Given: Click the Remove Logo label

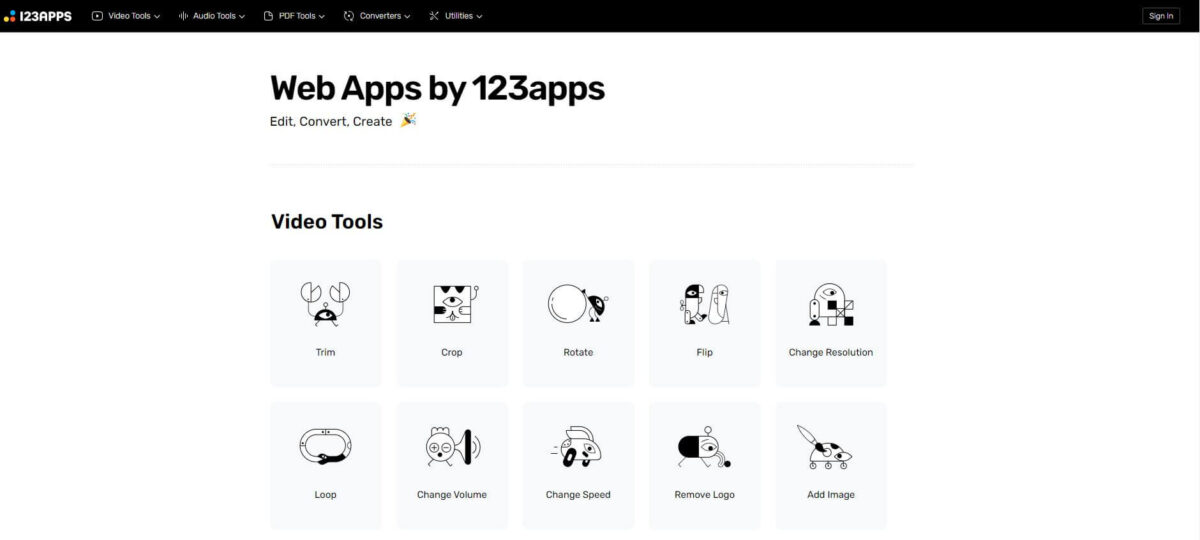Looking at the screenshot, I should [x=705, y=494].
